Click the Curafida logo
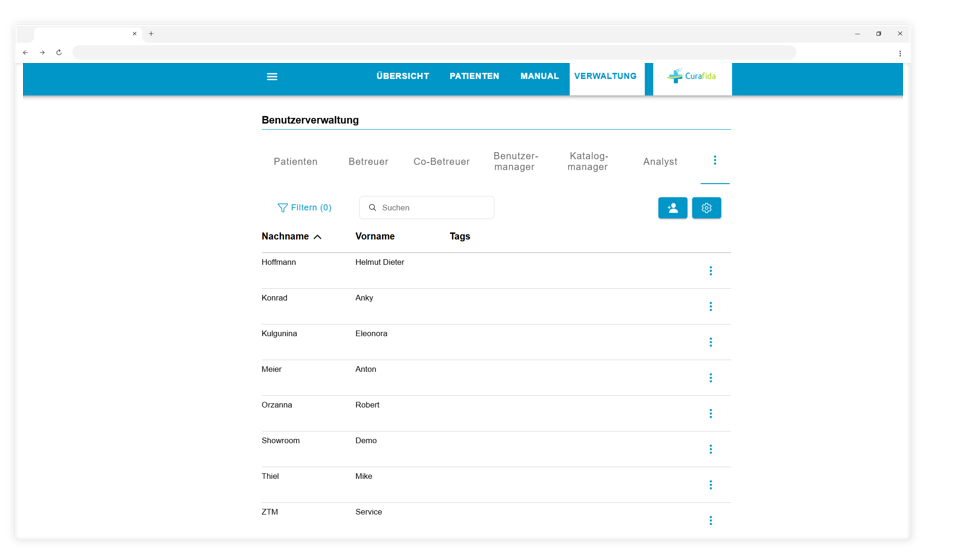 [692, 77]
